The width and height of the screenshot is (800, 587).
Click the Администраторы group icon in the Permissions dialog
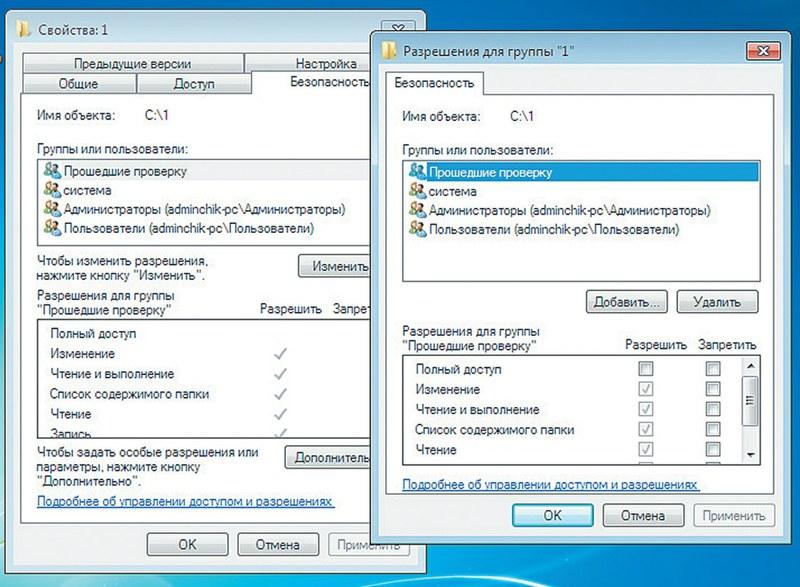pos(417,210)
